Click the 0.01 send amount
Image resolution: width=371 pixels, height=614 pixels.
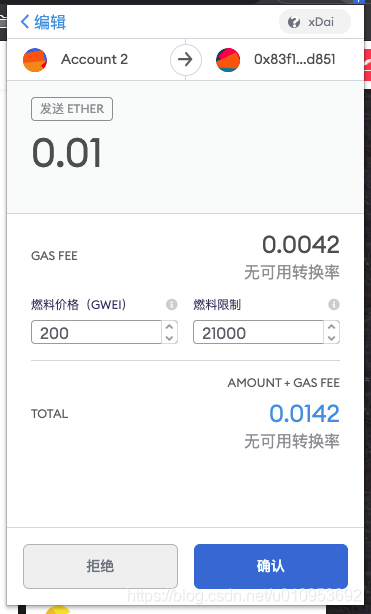[x=67, y=153]
